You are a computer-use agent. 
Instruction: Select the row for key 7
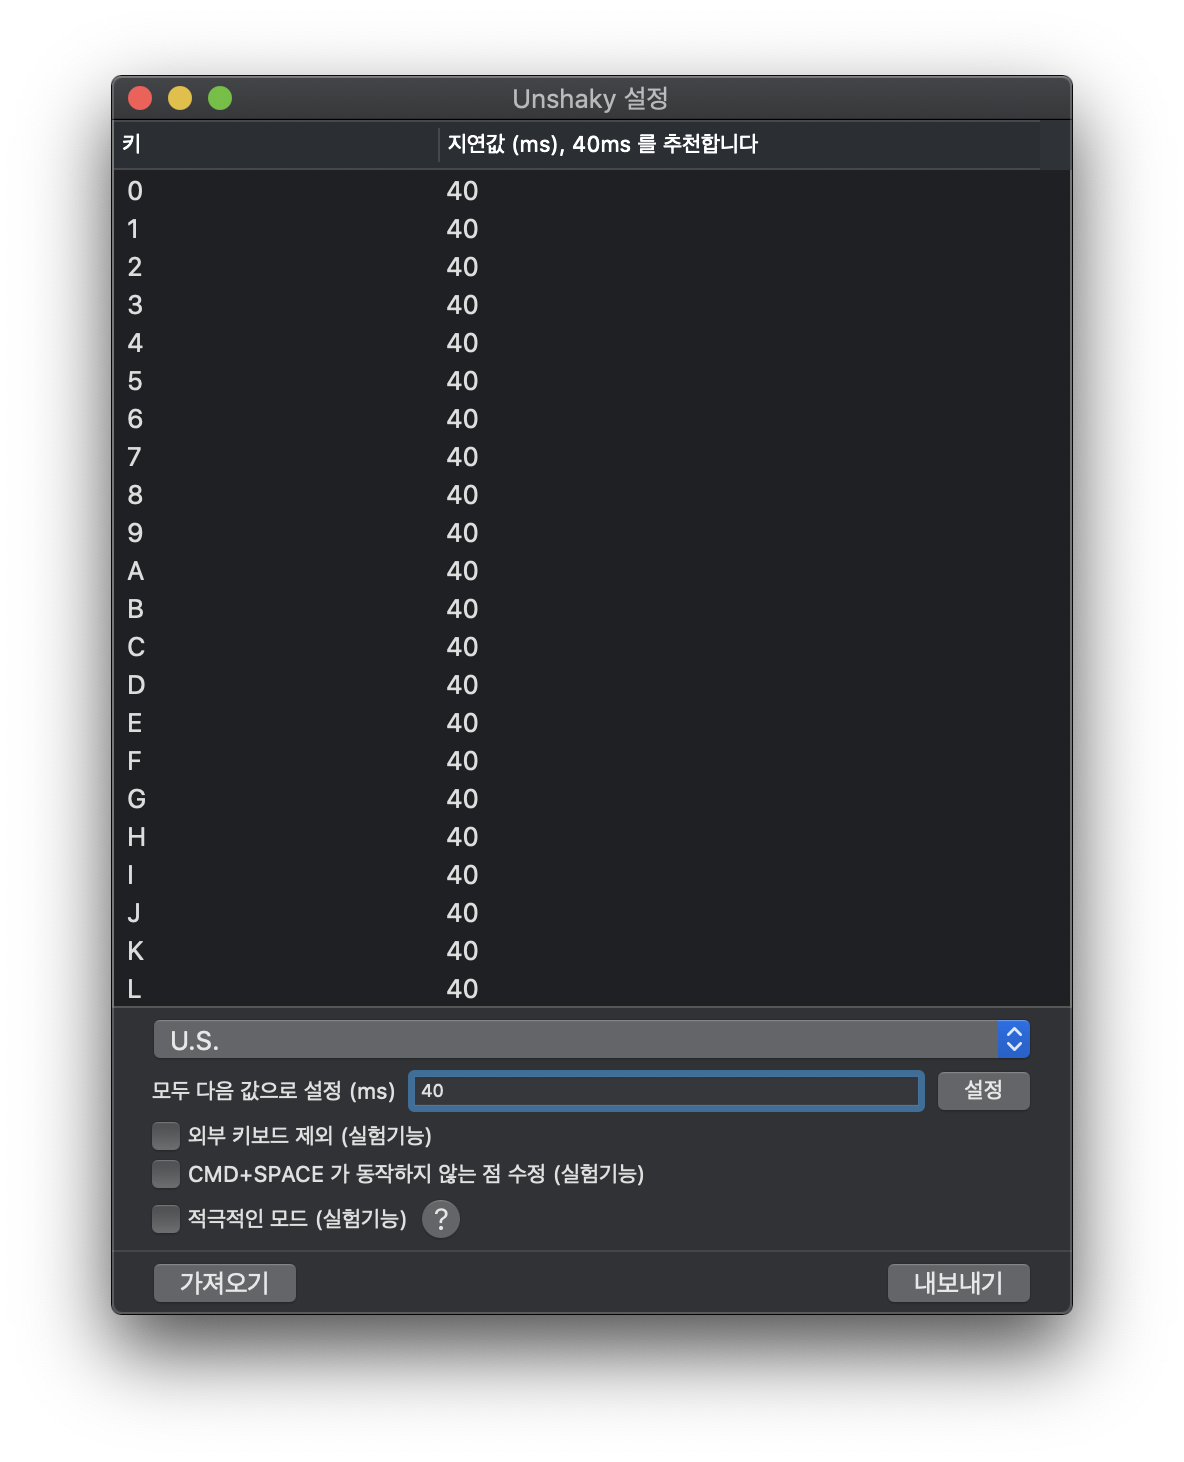click(591, 457)
